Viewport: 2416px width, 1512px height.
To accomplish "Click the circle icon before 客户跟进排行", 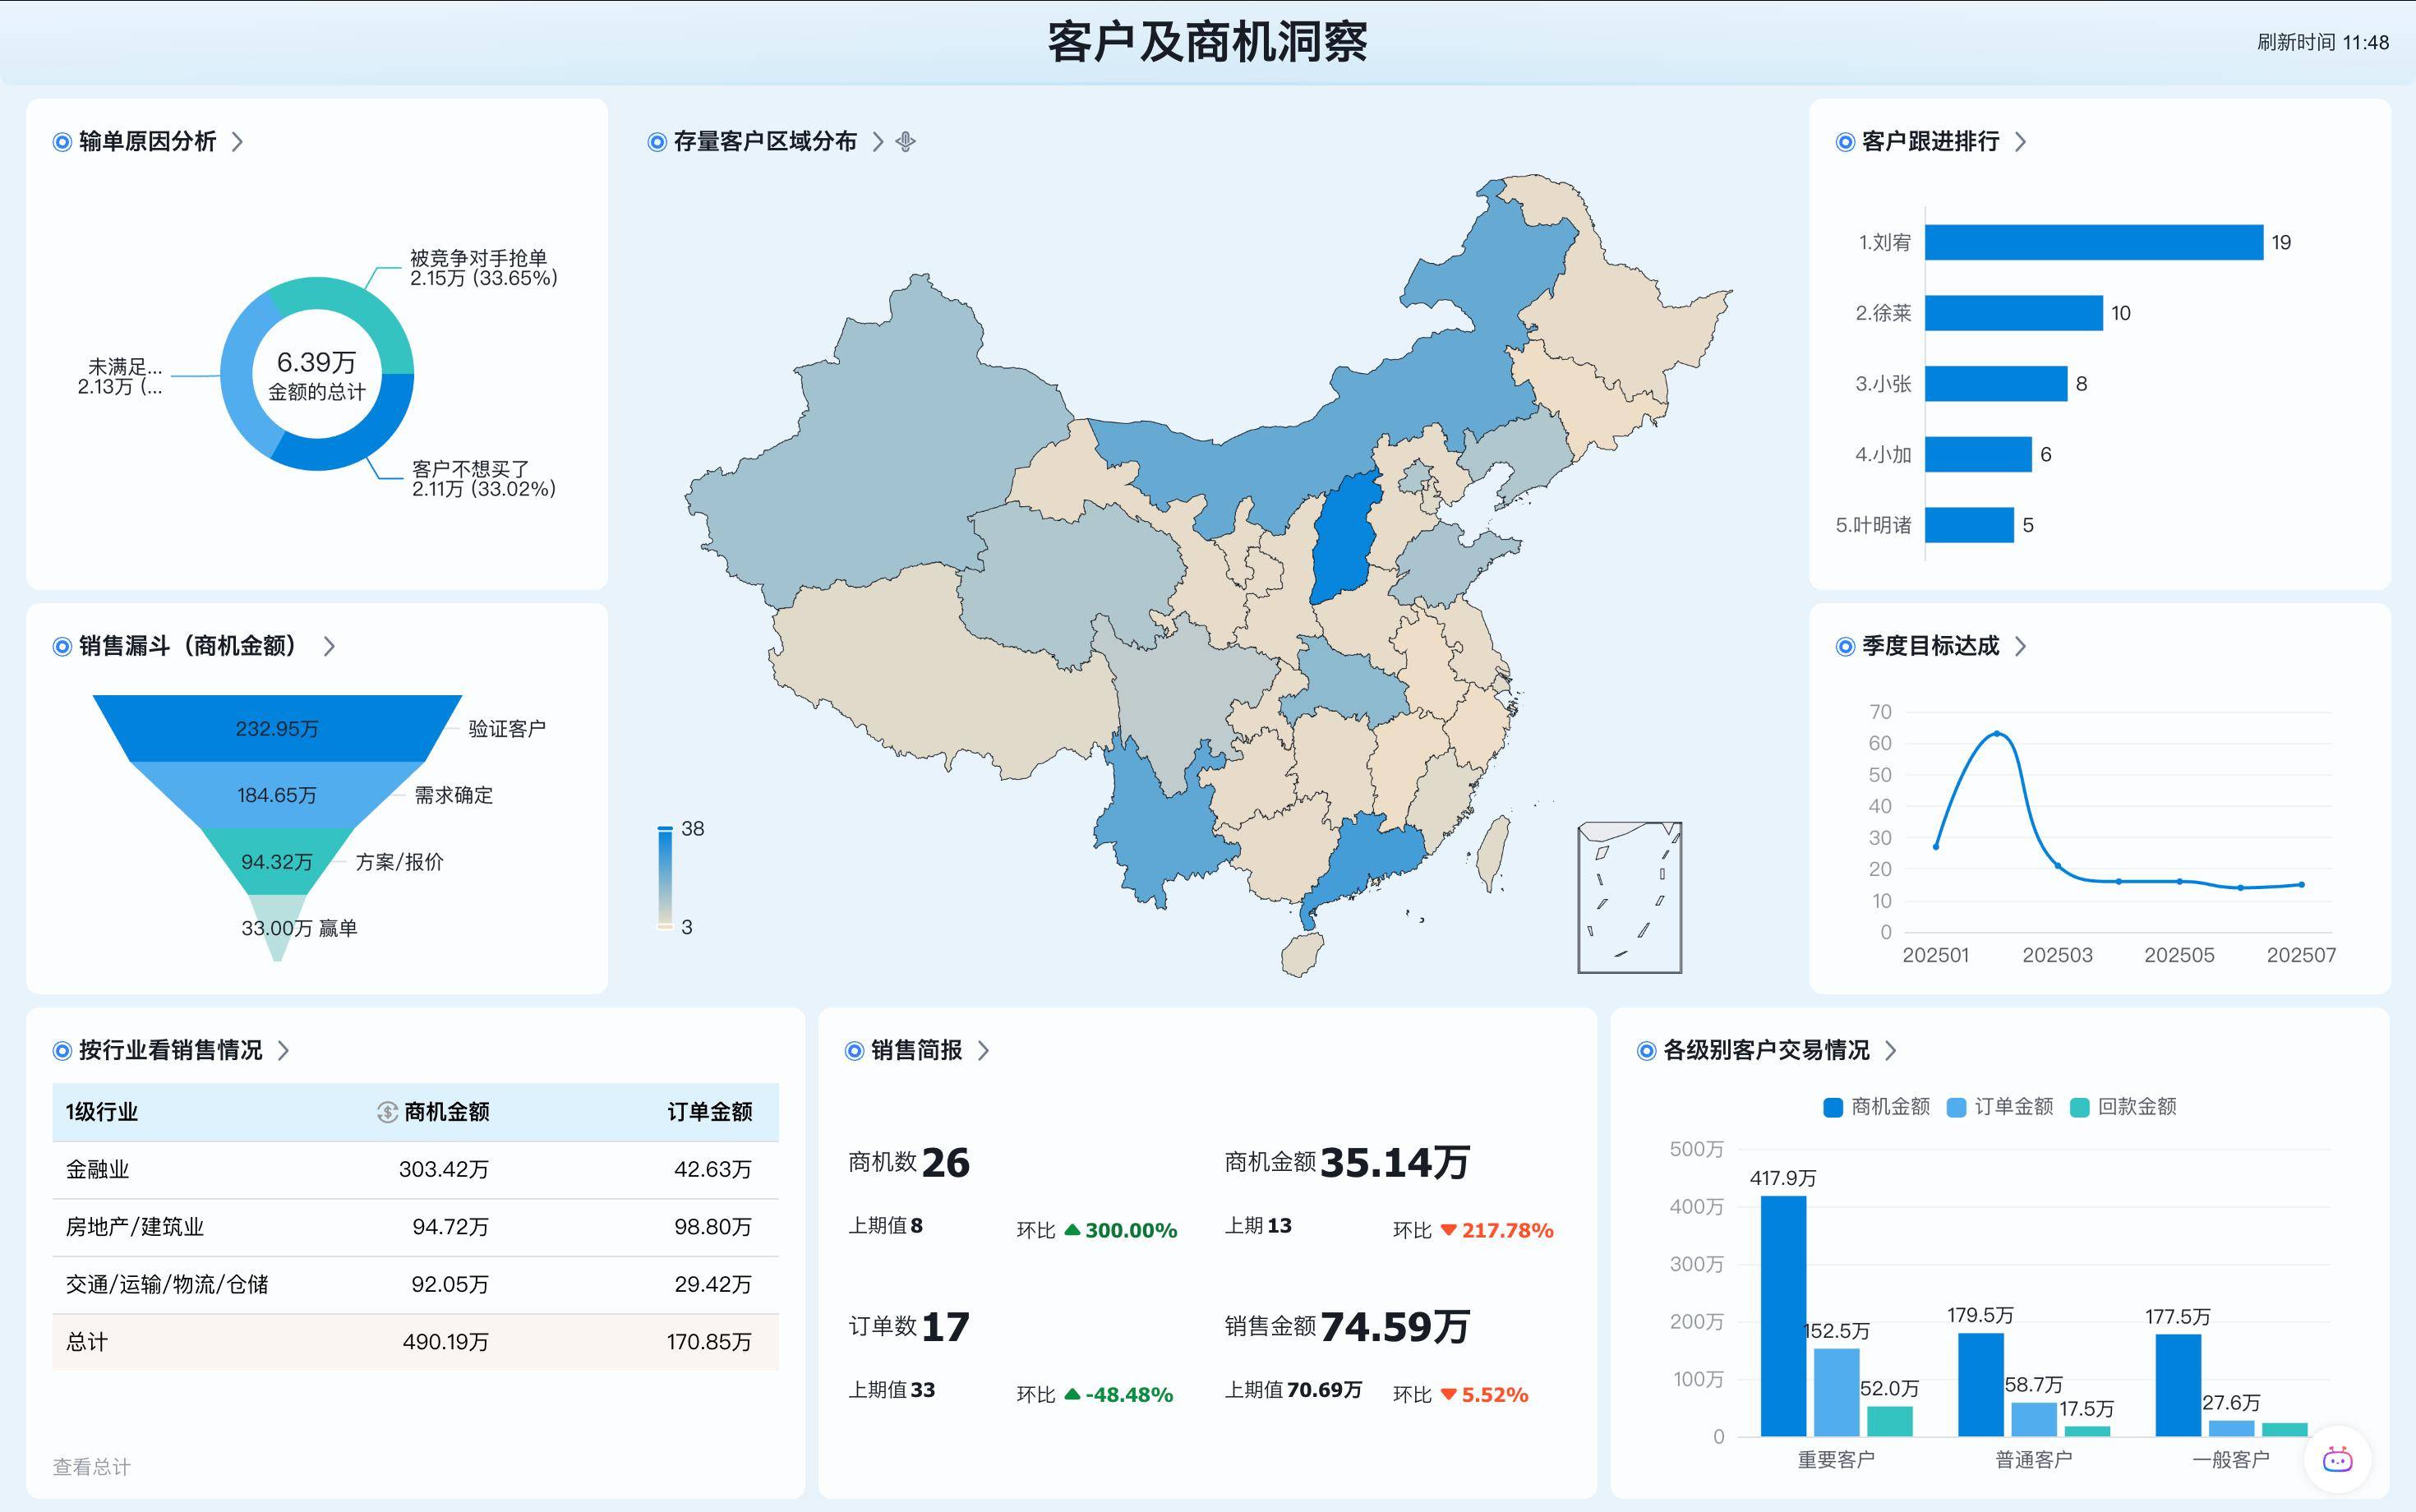I will 1845,142.
